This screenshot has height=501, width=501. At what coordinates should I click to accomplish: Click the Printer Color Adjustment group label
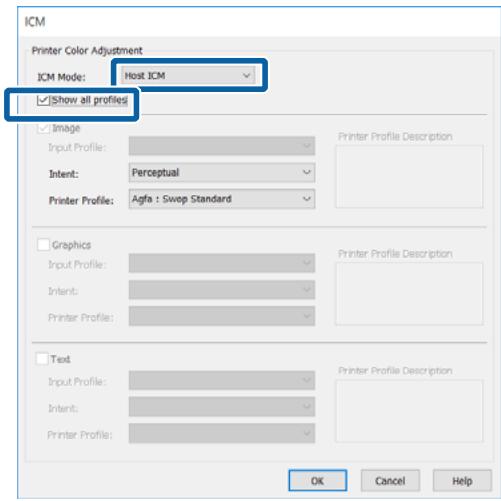click(x=87, y=51)
